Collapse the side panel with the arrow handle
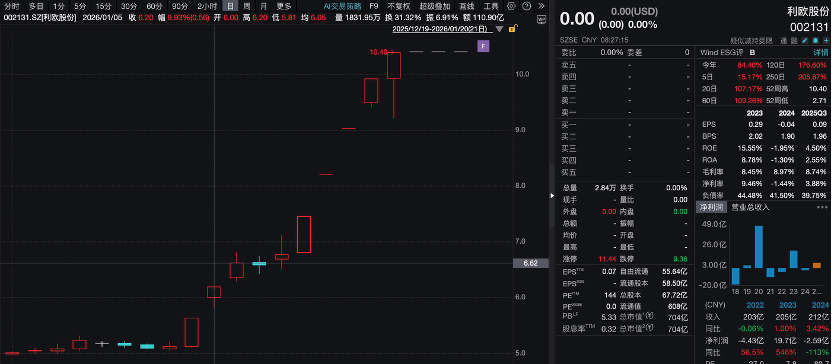The height and width of the screenshot is (364, 832). click(551, 195)
